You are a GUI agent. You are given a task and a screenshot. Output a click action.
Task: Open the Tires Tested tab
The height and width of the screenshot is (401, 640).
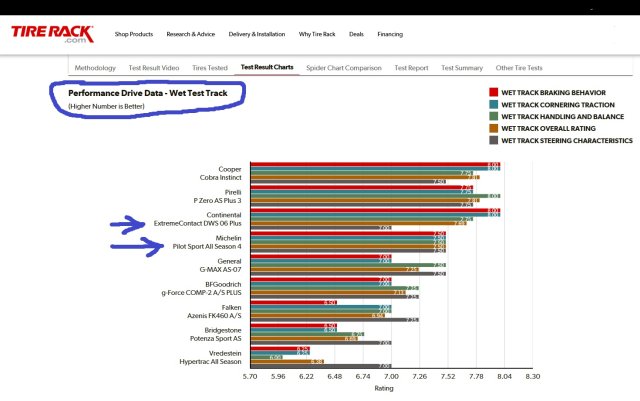point(210,68)
